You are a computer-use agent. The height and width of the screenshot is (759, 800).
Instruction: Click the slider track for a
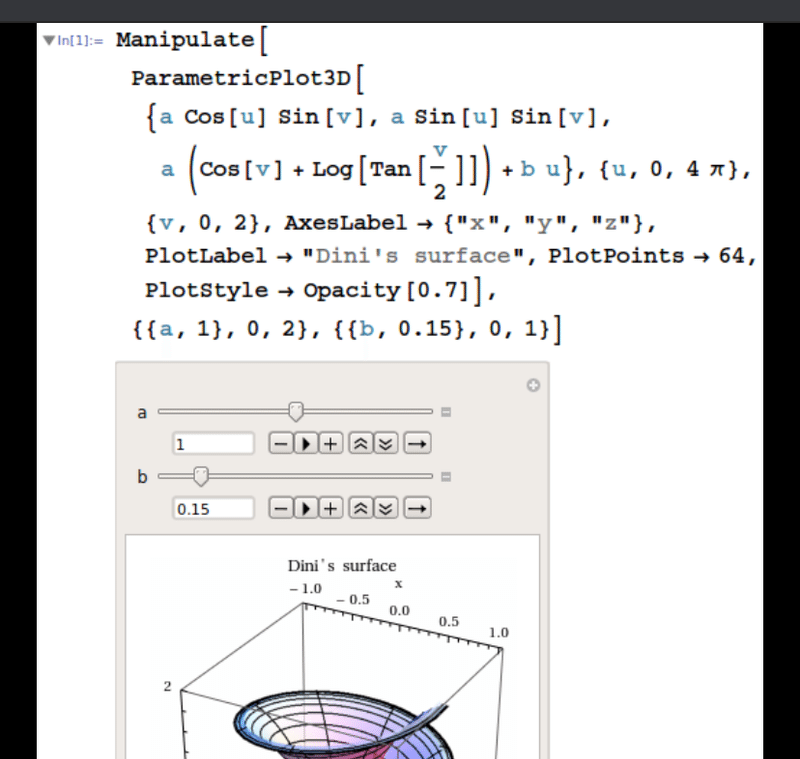click(295, 411)
